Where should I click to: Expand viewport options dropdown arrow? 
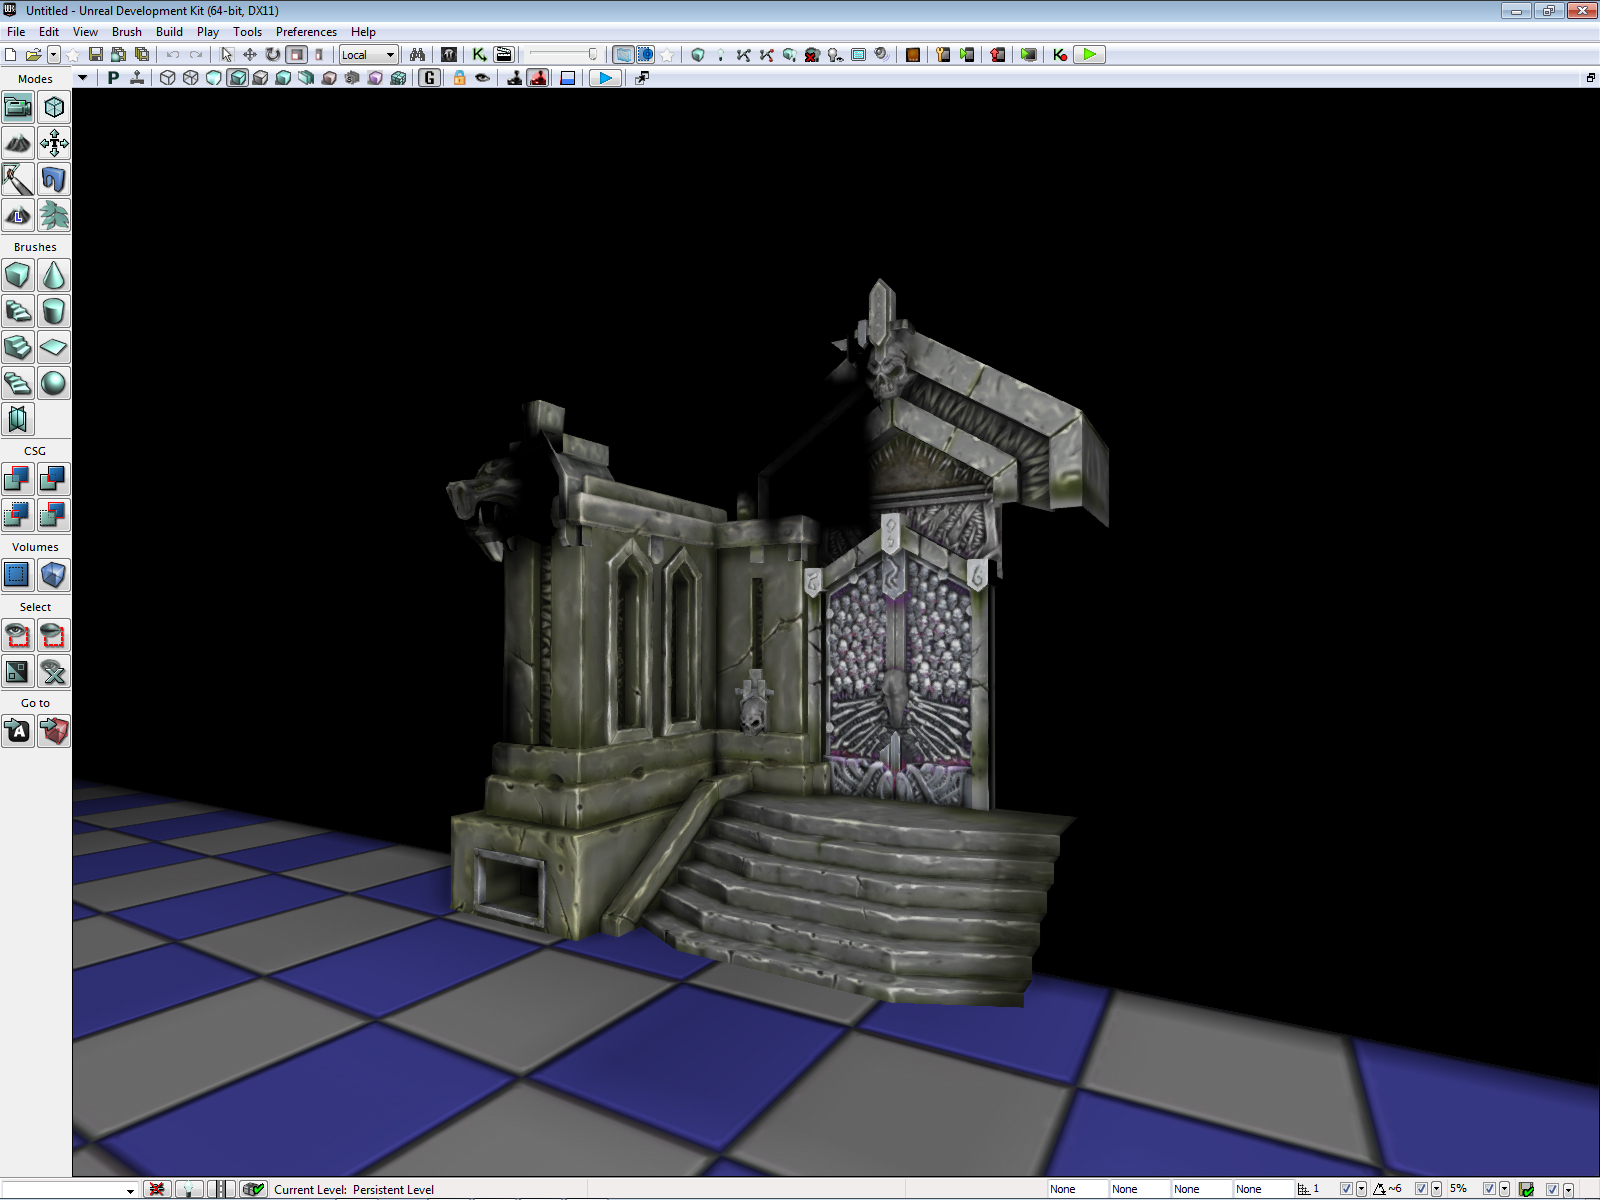(83, 78)
